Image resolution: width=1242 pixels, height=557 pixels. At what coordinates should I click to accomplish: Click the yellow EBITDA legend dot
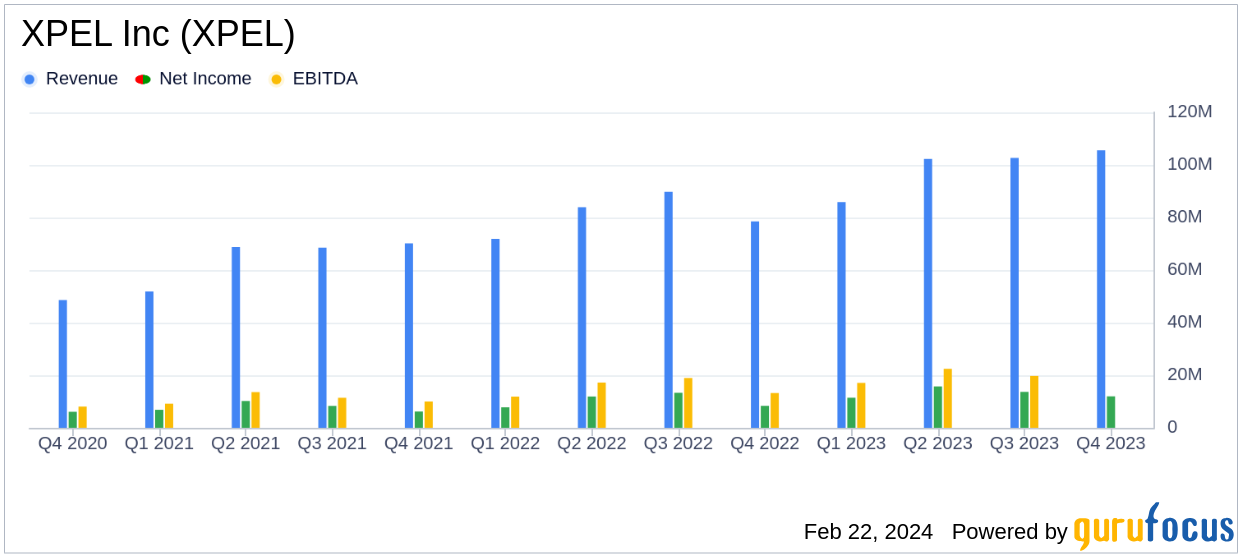pos(277,79)
